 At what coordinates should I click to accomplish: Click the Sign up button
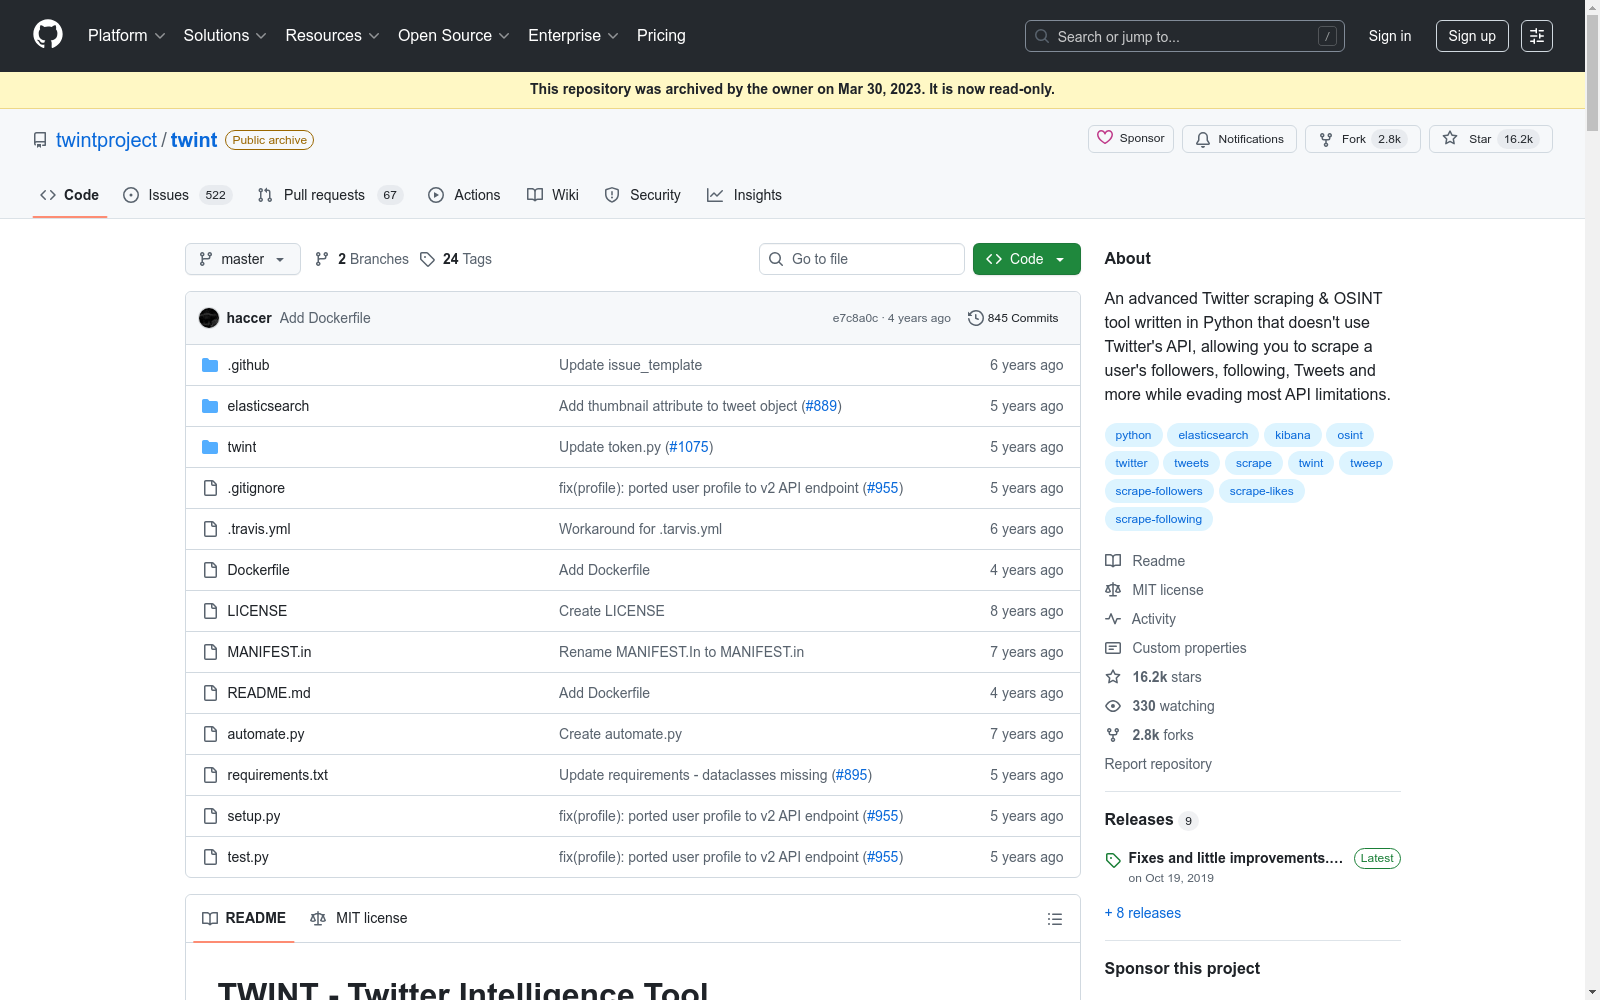pyautogui.click(x=1472, y=36)
